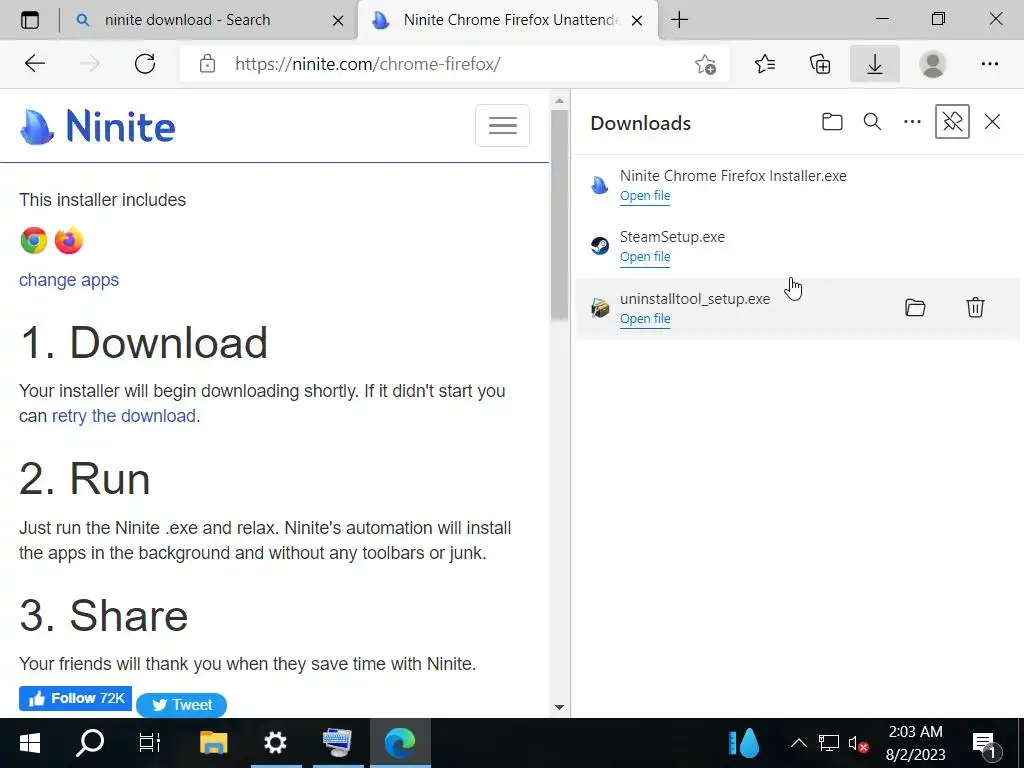Expand the Ninite hamburger menu
1024x768 pixels.
[502, 125]
